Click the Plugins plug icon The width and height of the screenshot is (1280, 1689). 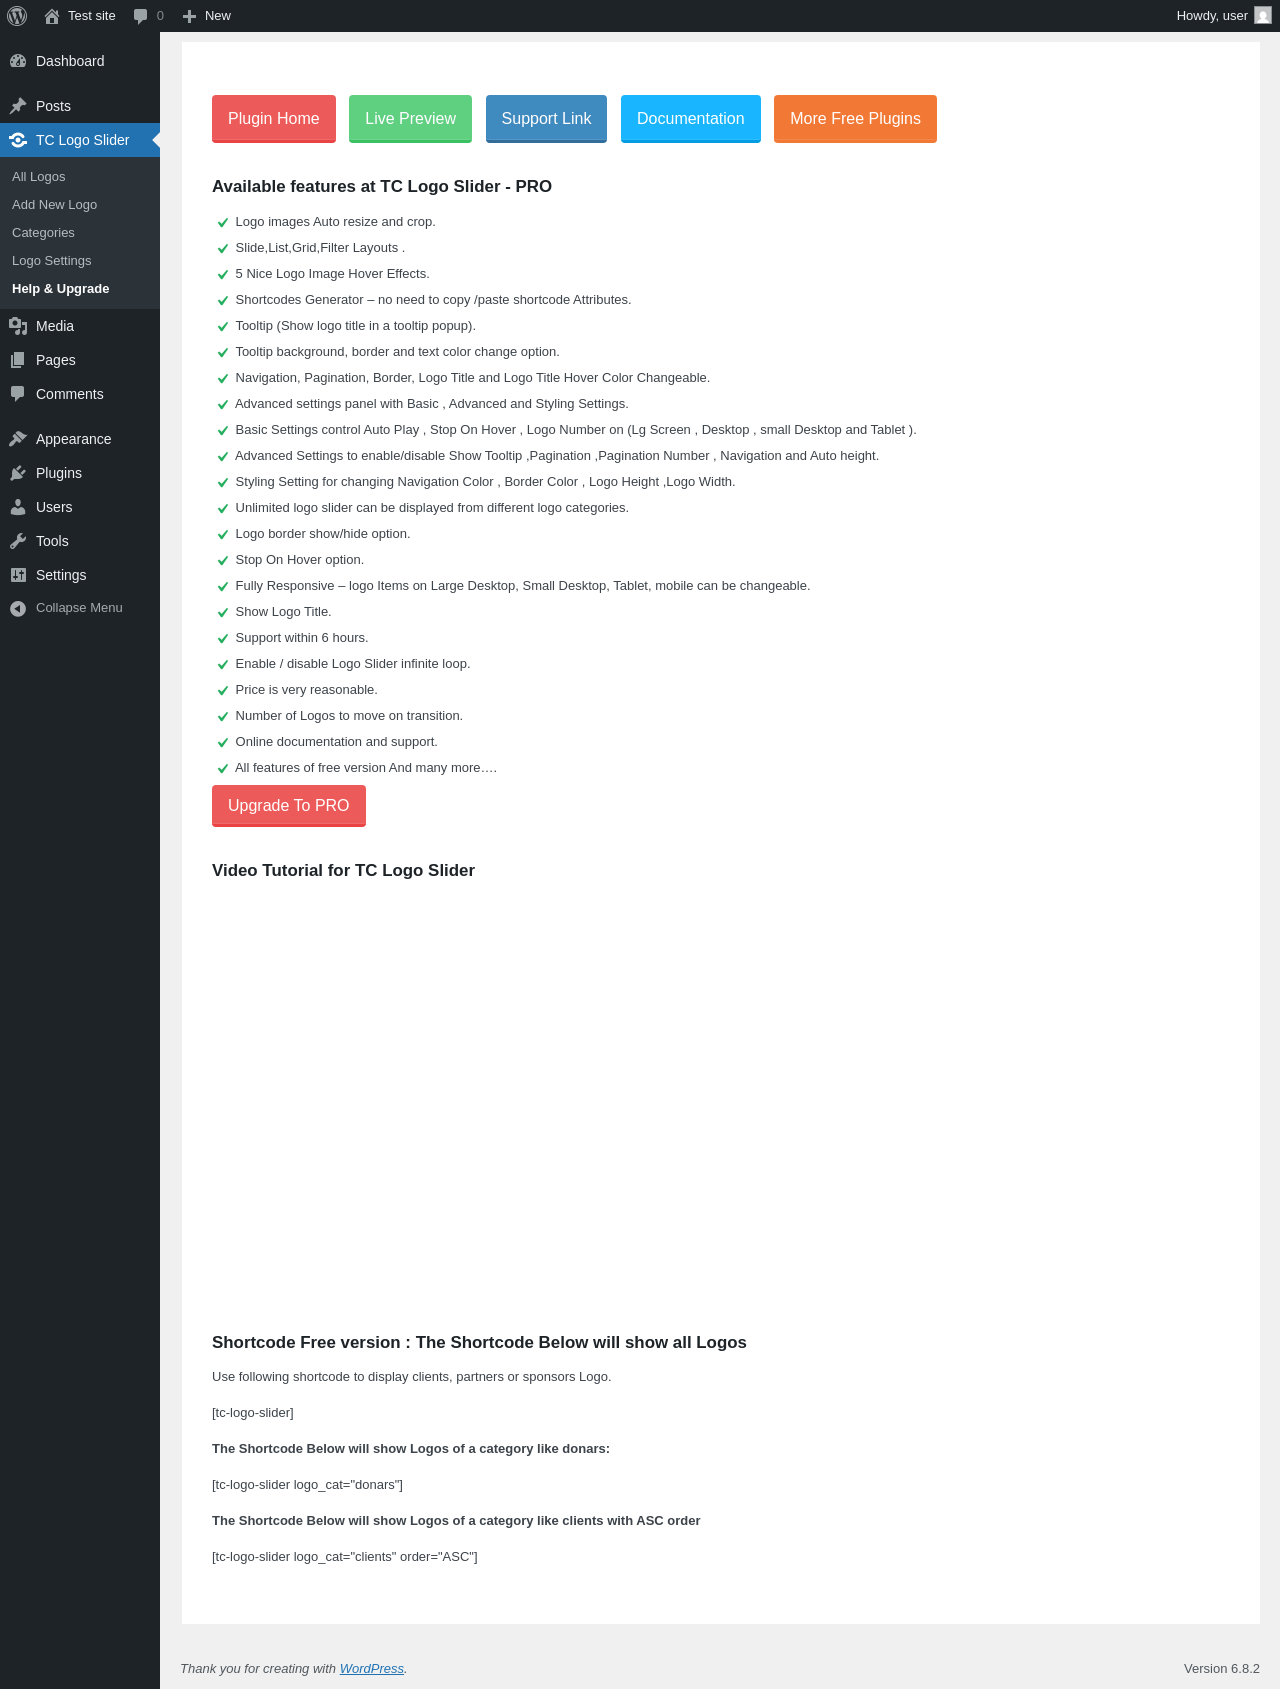[x=18, y=473]
